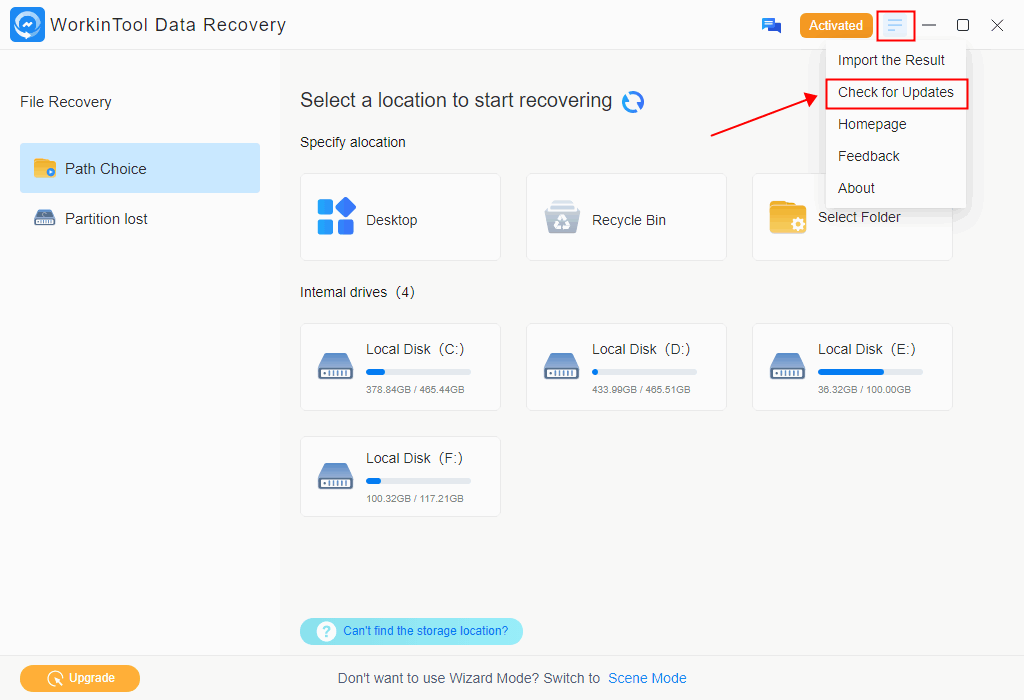Open the hamburger menu icon
Image resolution: width=1024 pixels, height=700 pixels.
pyautogui.click(x=895, y=26)
